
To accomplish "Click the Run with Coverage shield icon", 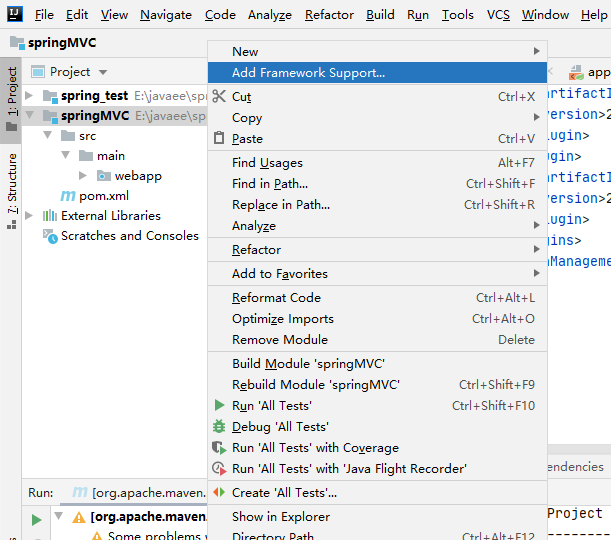I will (x=219, y=447).
